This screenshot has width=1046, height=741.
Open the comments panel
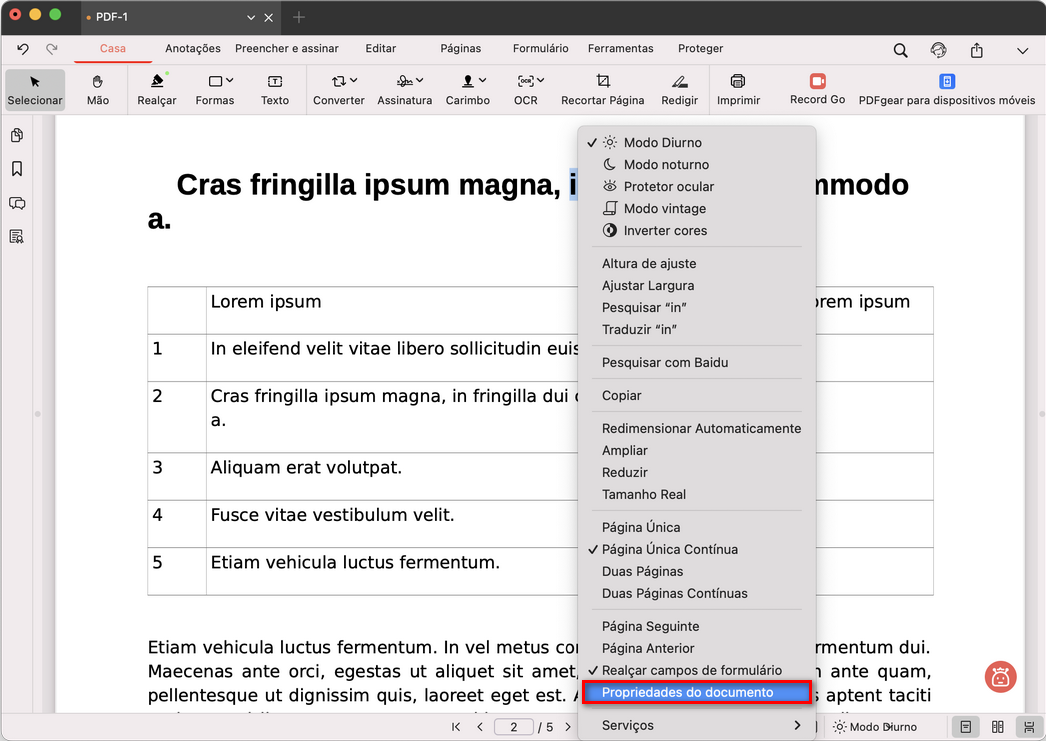(x=16, y=203)
